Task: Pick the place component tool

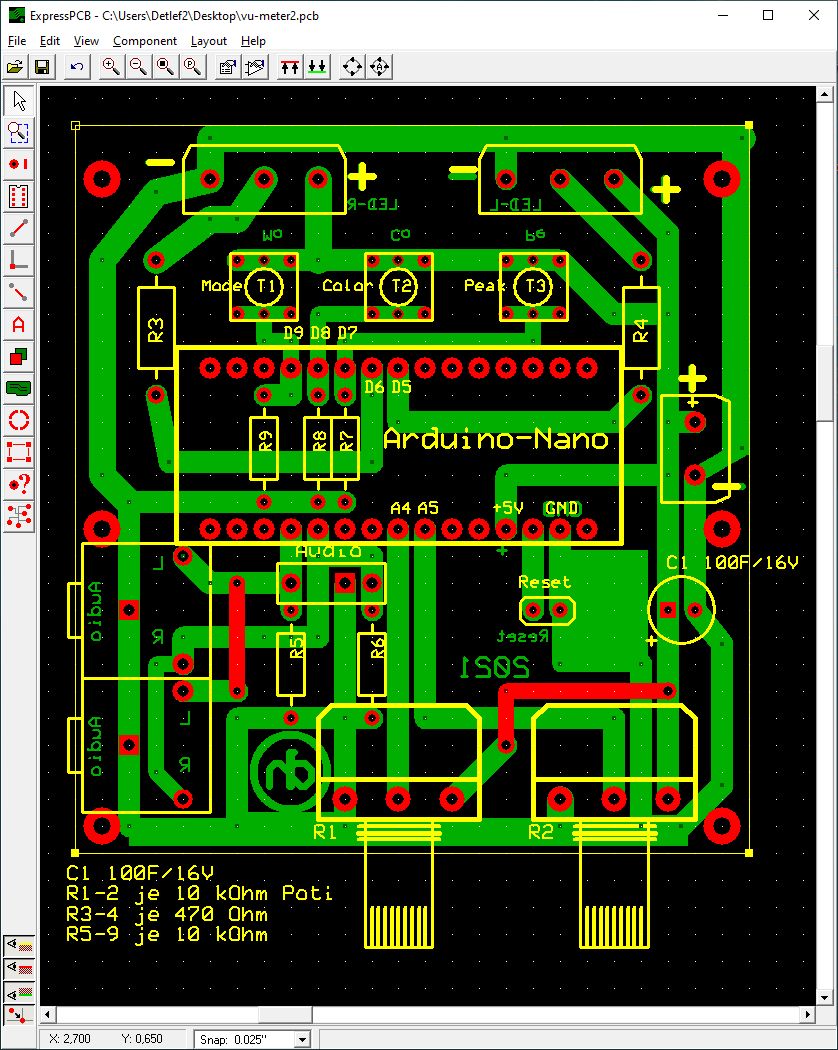Action: [x=19, y=196]
